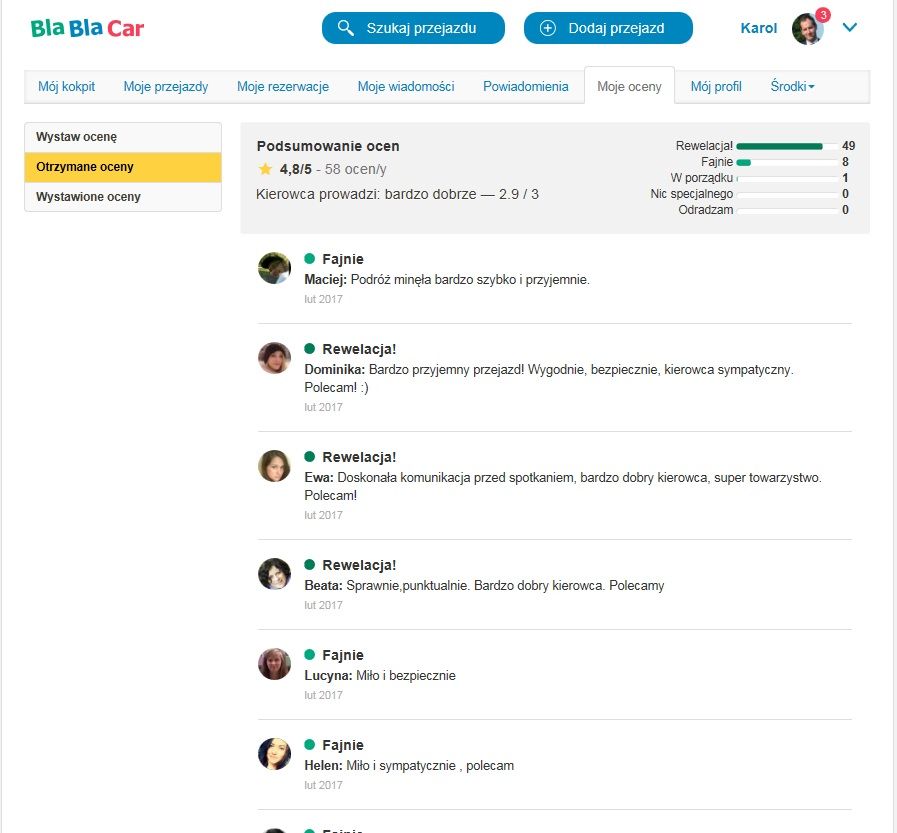Switch to Moje przejazdy tab
The height and width of the screenshot is (833, 897).
pyautogui.click(x=166, y=86)
